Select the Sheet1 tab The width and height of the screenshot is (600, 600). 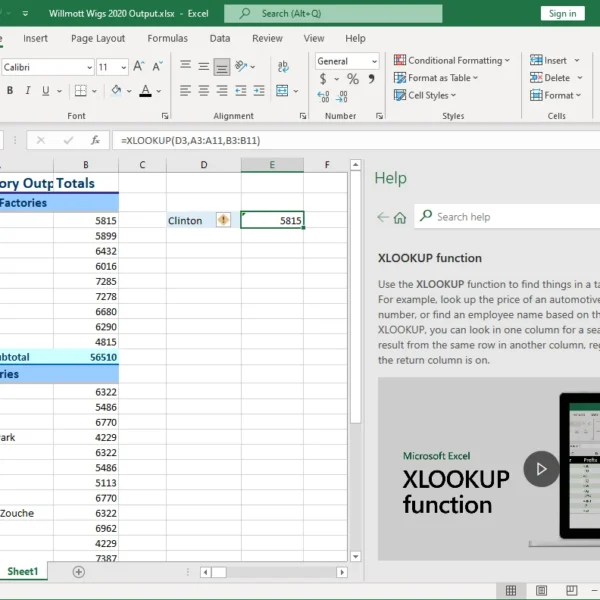(x=23, y=571)
